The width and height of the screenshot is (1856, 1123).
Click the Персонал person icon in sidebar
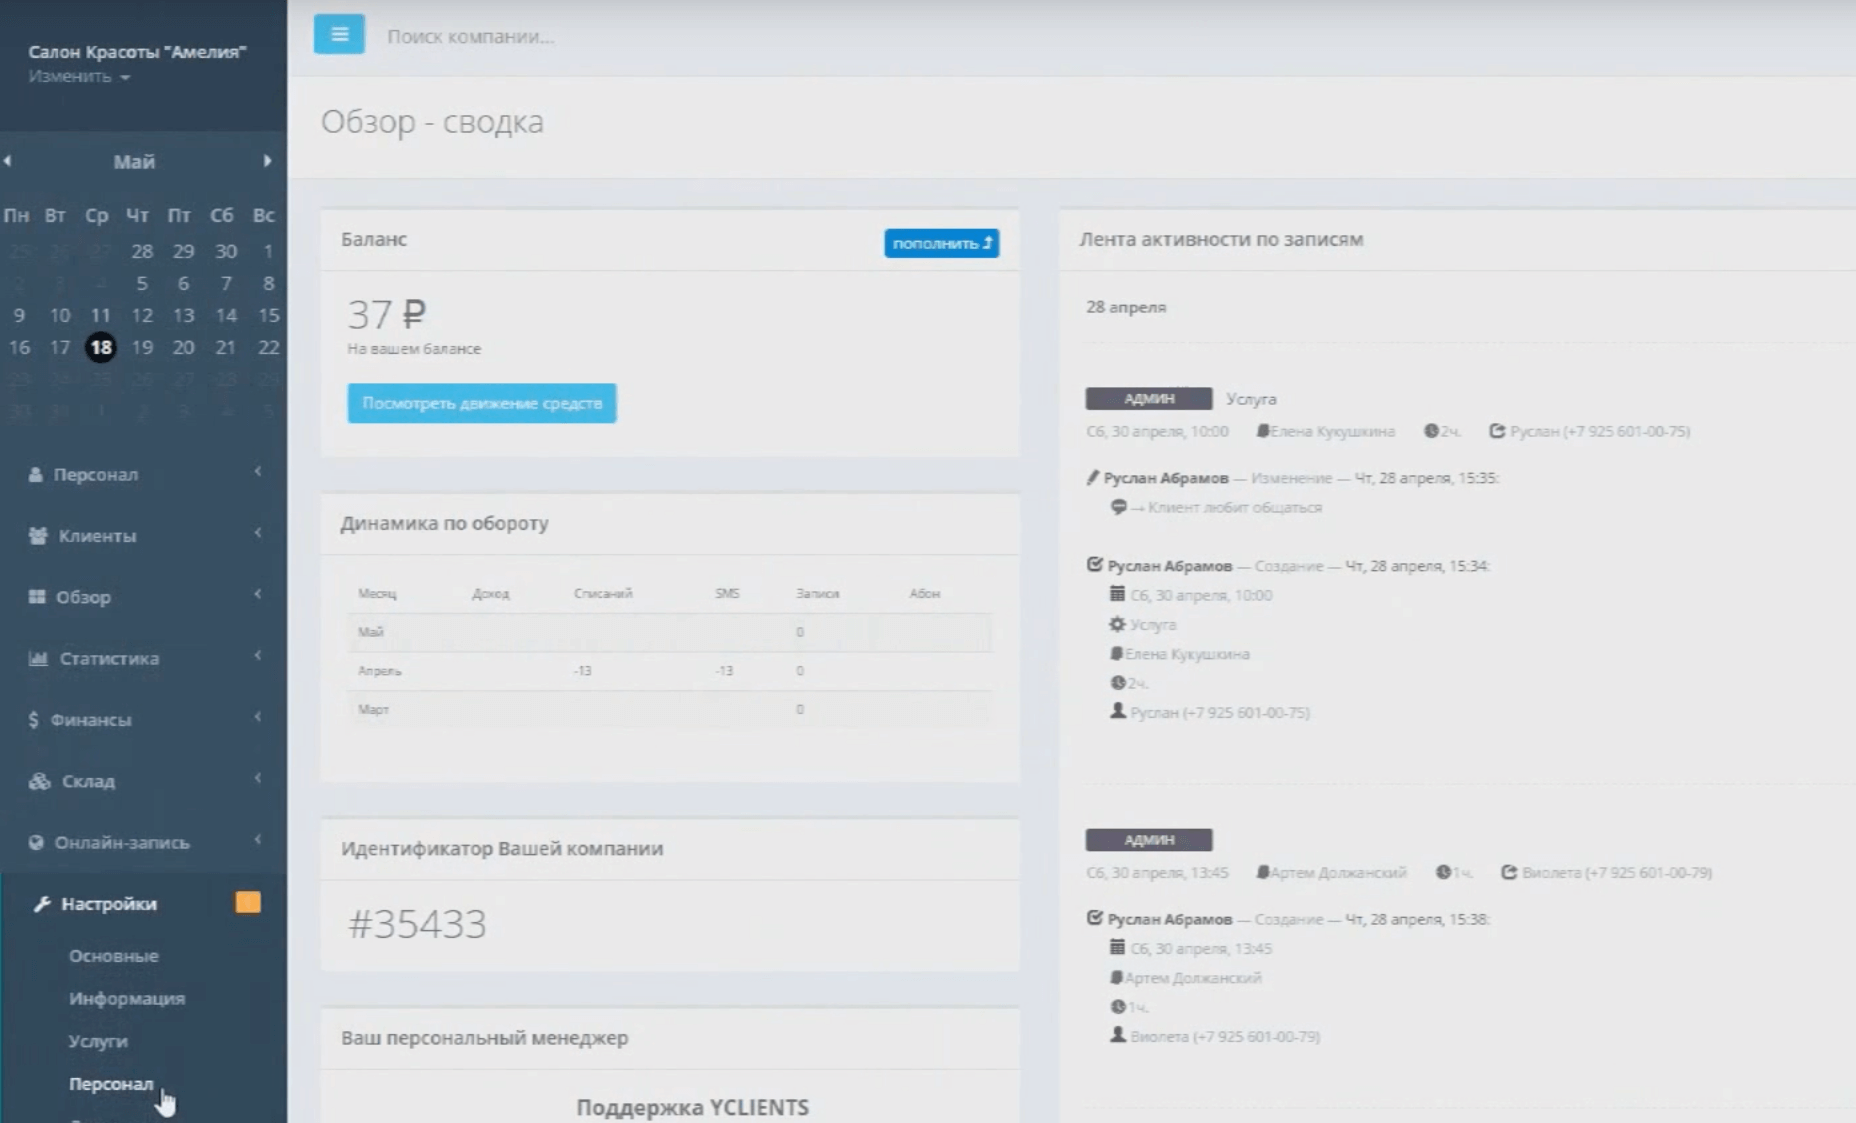(36, 475)
